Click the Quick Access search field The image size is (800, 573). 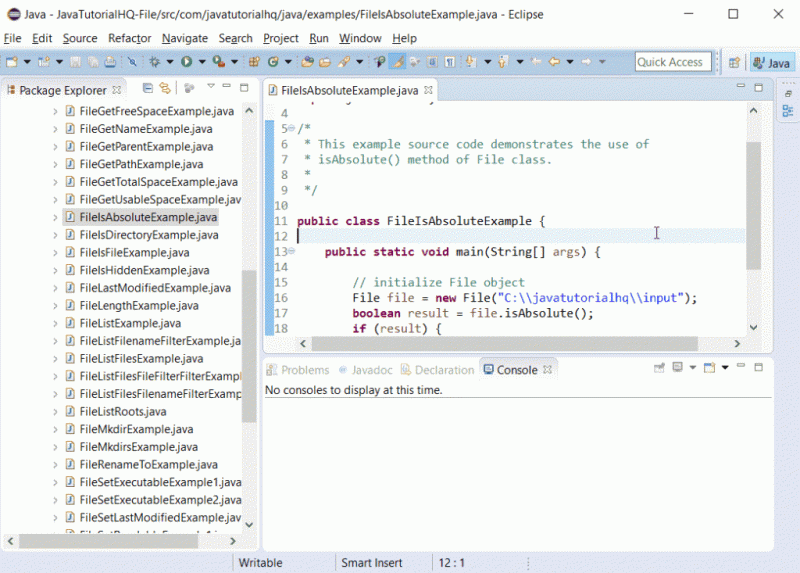pos(673,62)
